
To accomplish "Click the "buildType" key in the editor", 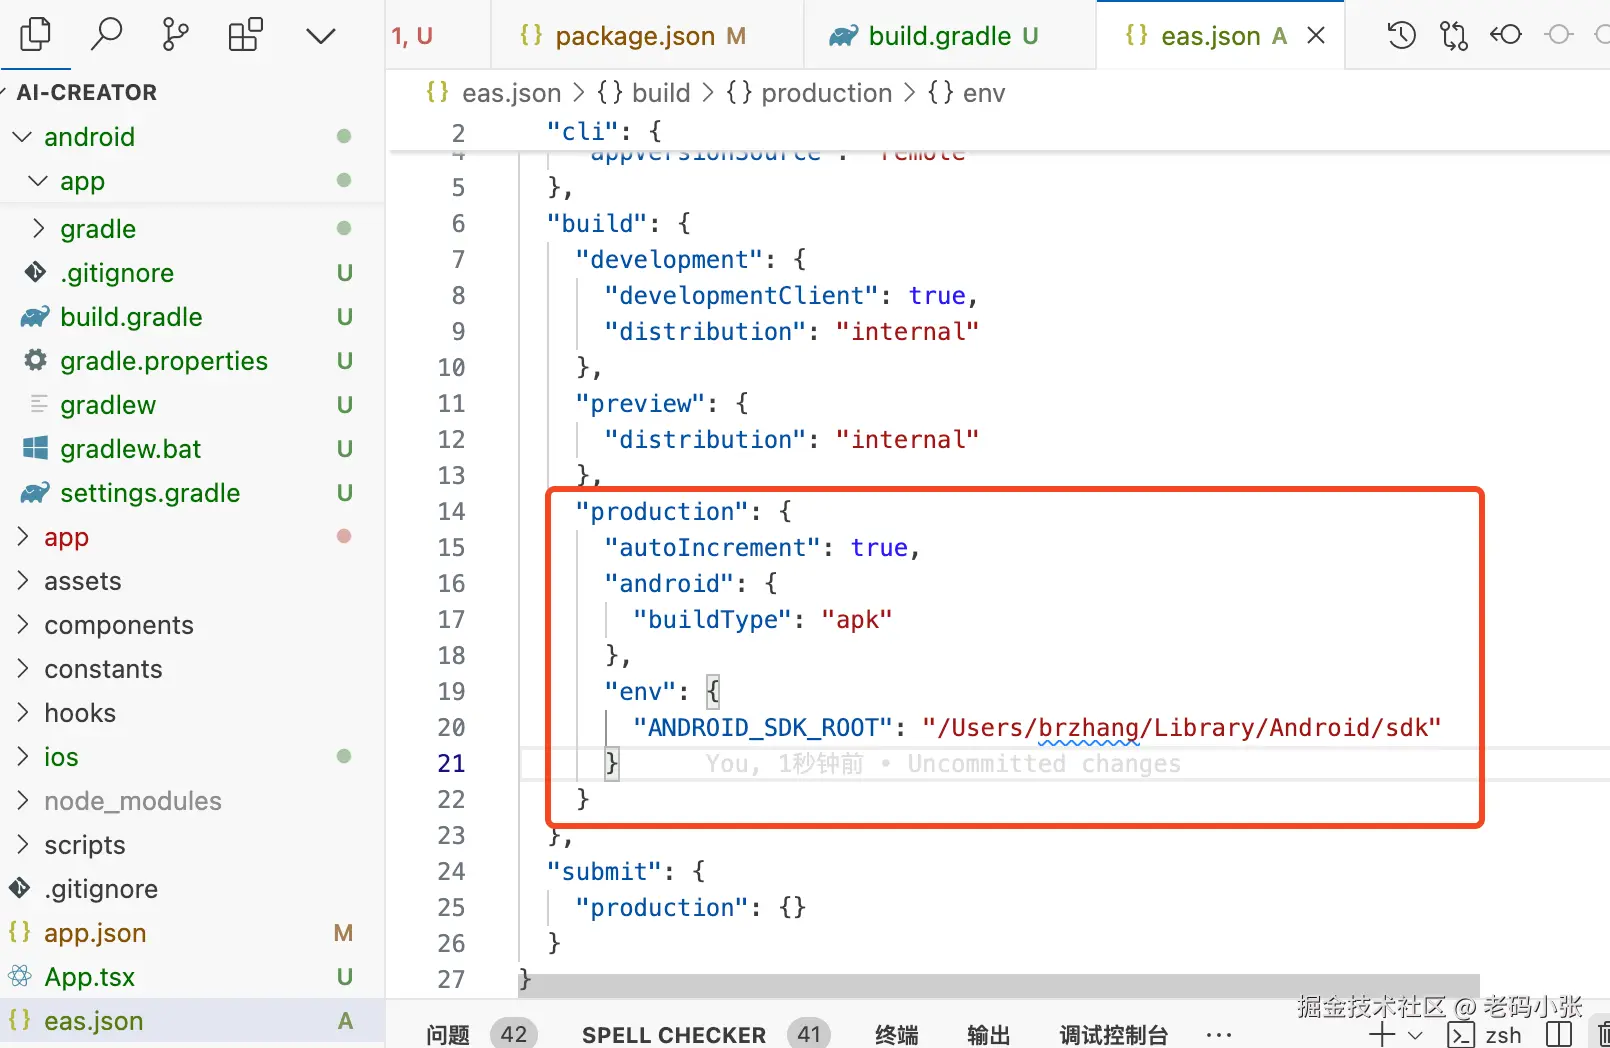I will pyautogui.click(x=712, y=620).
